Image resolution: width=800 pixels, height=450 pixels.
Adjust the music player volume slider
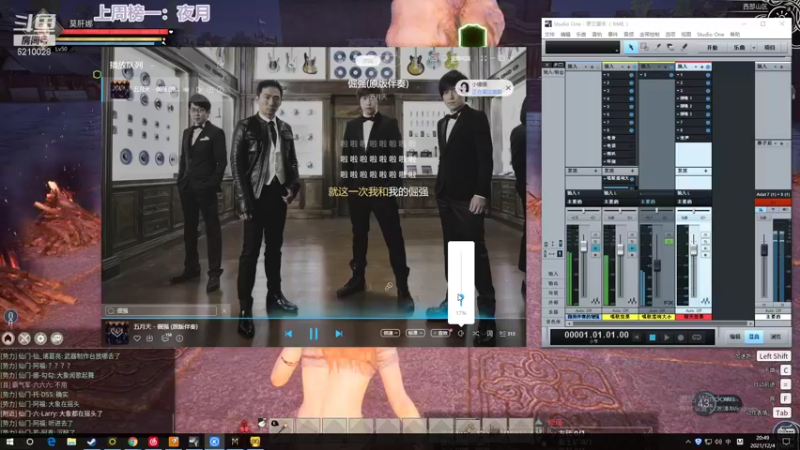[461, 298]
